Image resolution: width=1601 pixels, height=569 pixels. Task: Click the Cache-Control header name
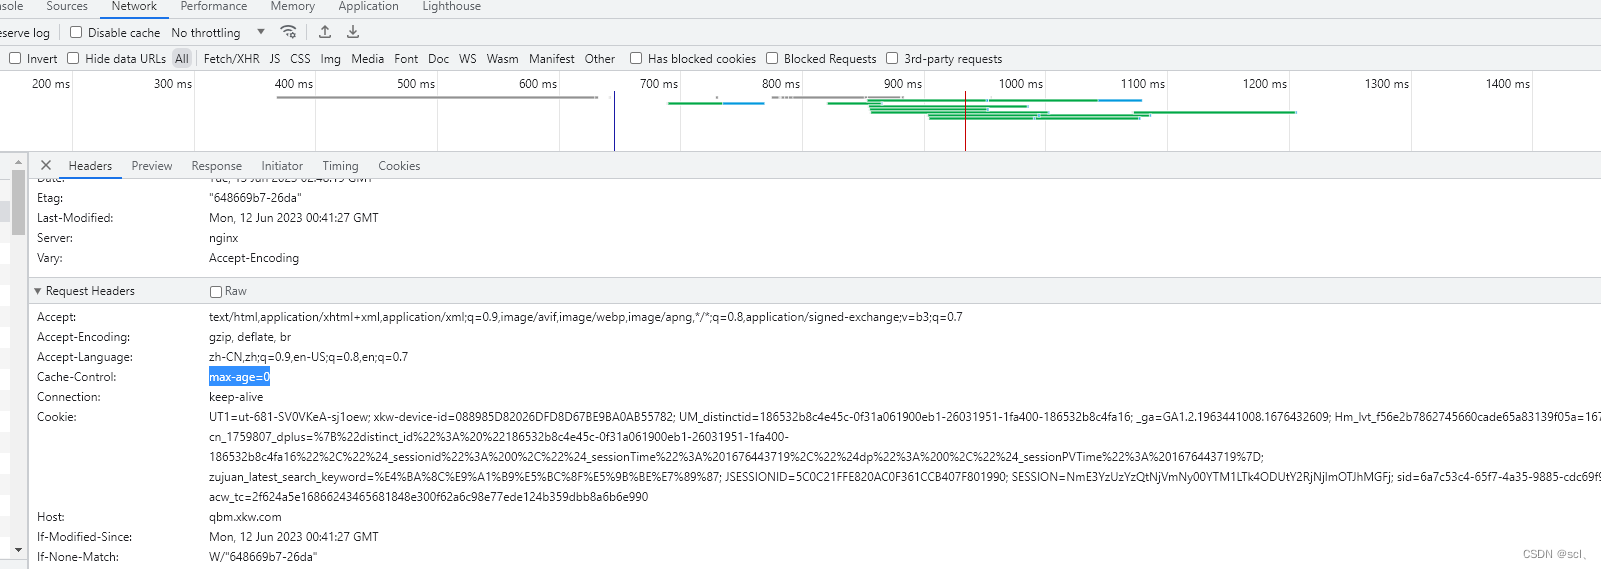point(77,377)
